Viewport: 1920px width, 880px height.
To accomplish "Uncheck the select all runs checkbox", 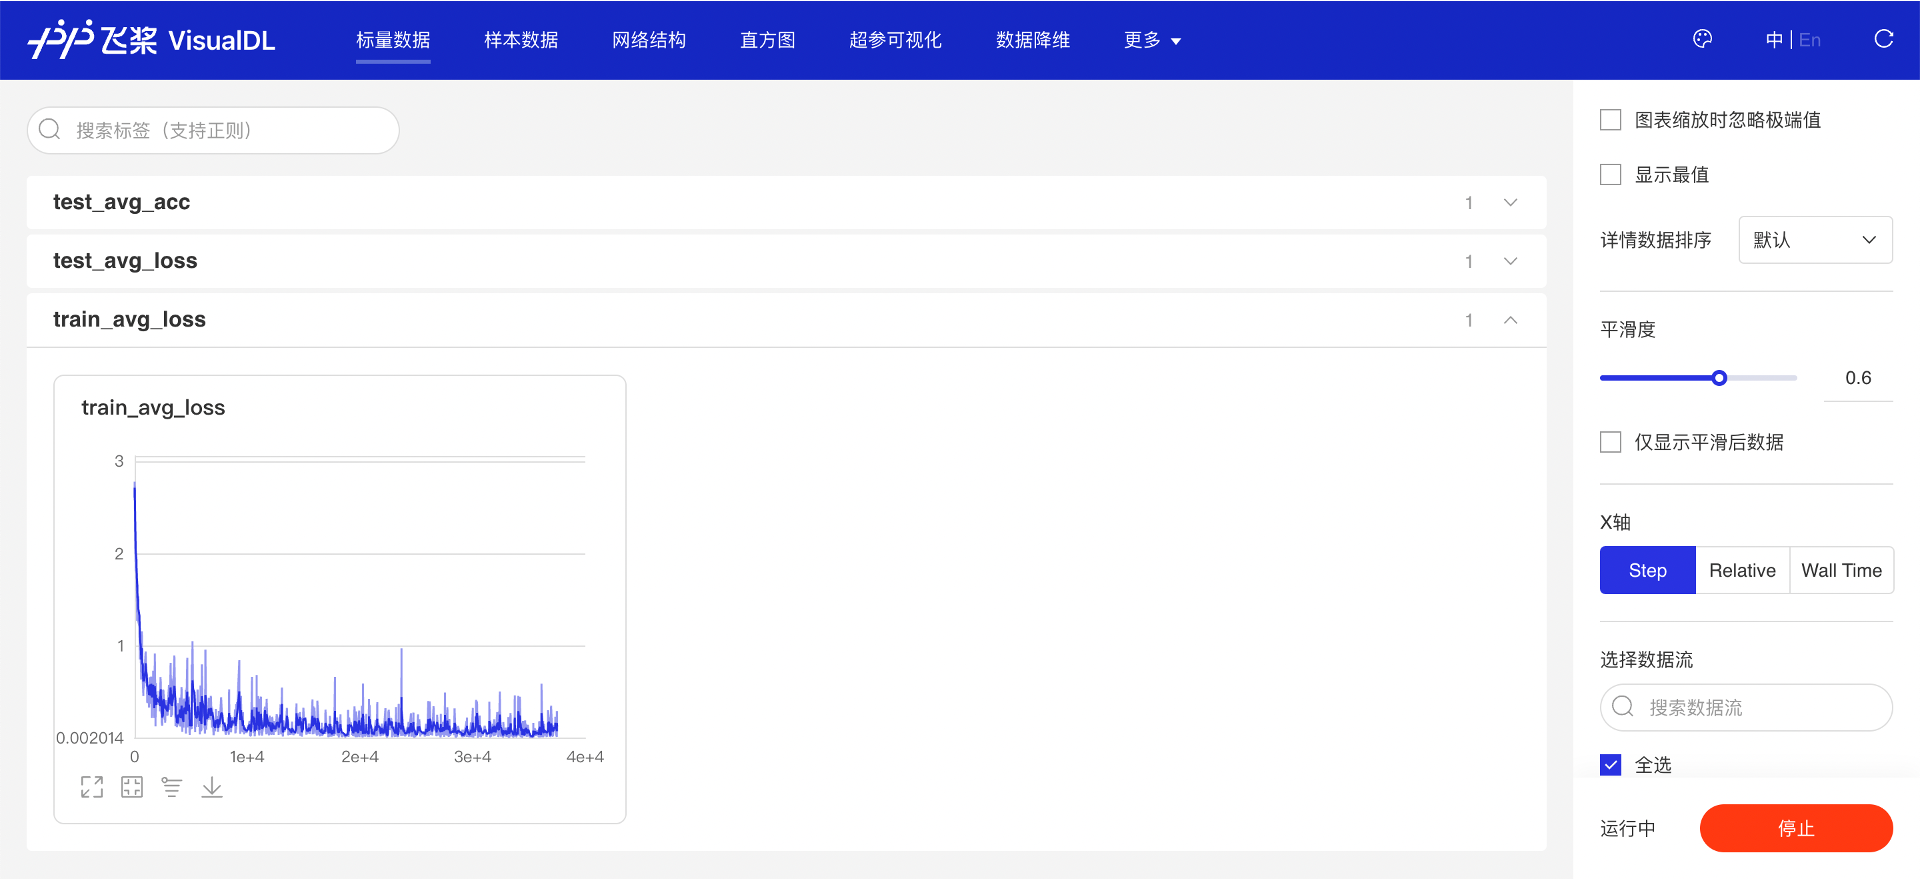I will (x=1610, y=765).
